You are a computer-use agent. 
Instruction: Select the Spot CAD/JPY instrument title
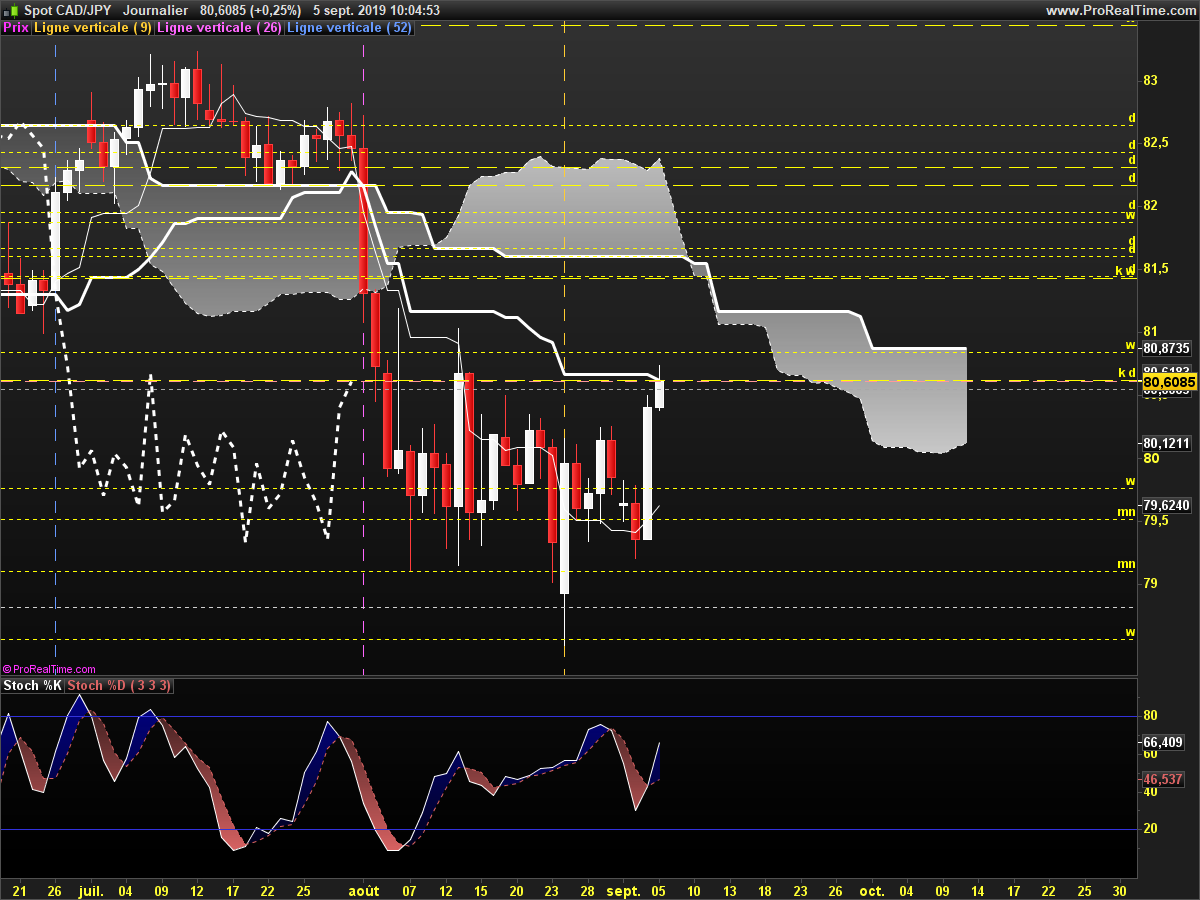[67, 10]
